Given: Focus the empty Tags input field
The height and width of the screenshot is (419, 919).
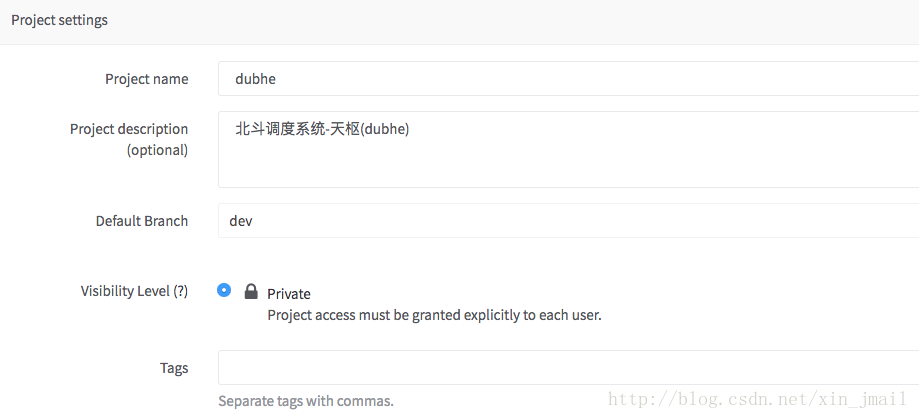Looking at the screenshot, I should pos(567,367).
